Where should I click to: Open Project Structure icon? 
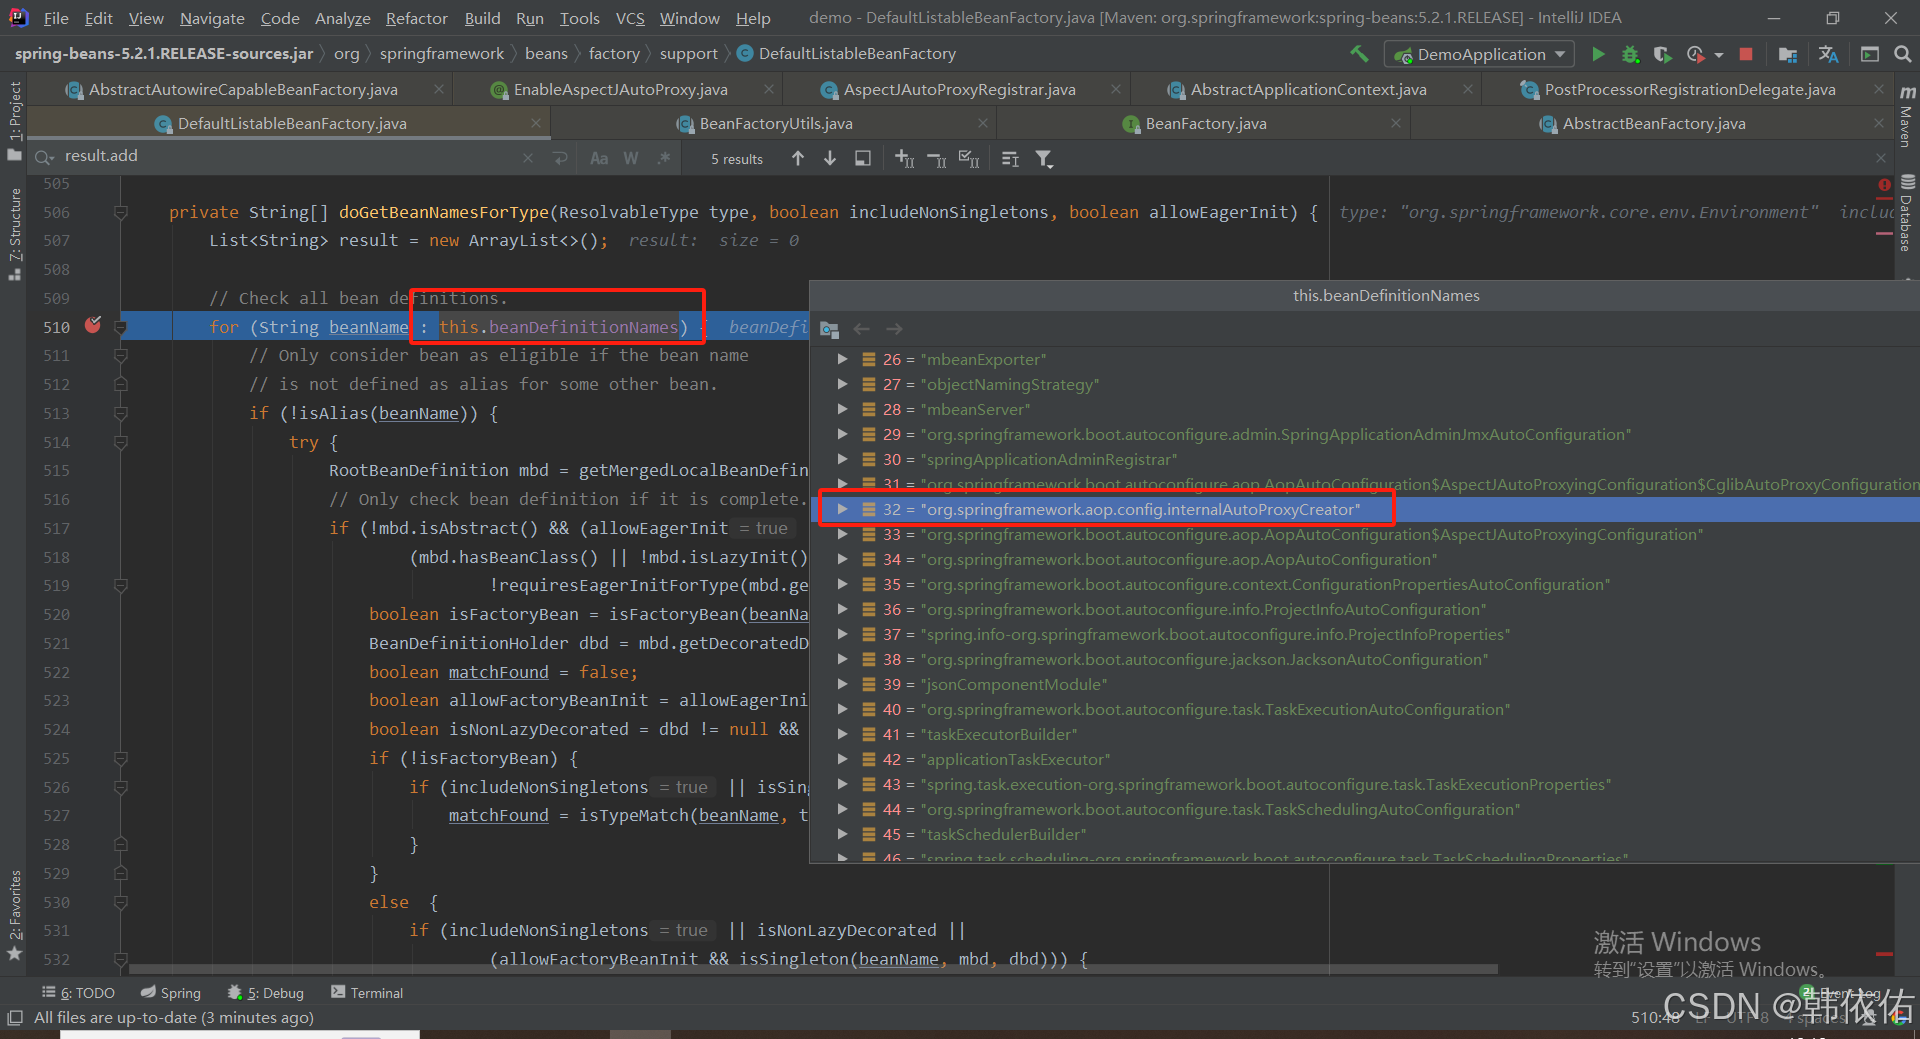point(1788,54)
